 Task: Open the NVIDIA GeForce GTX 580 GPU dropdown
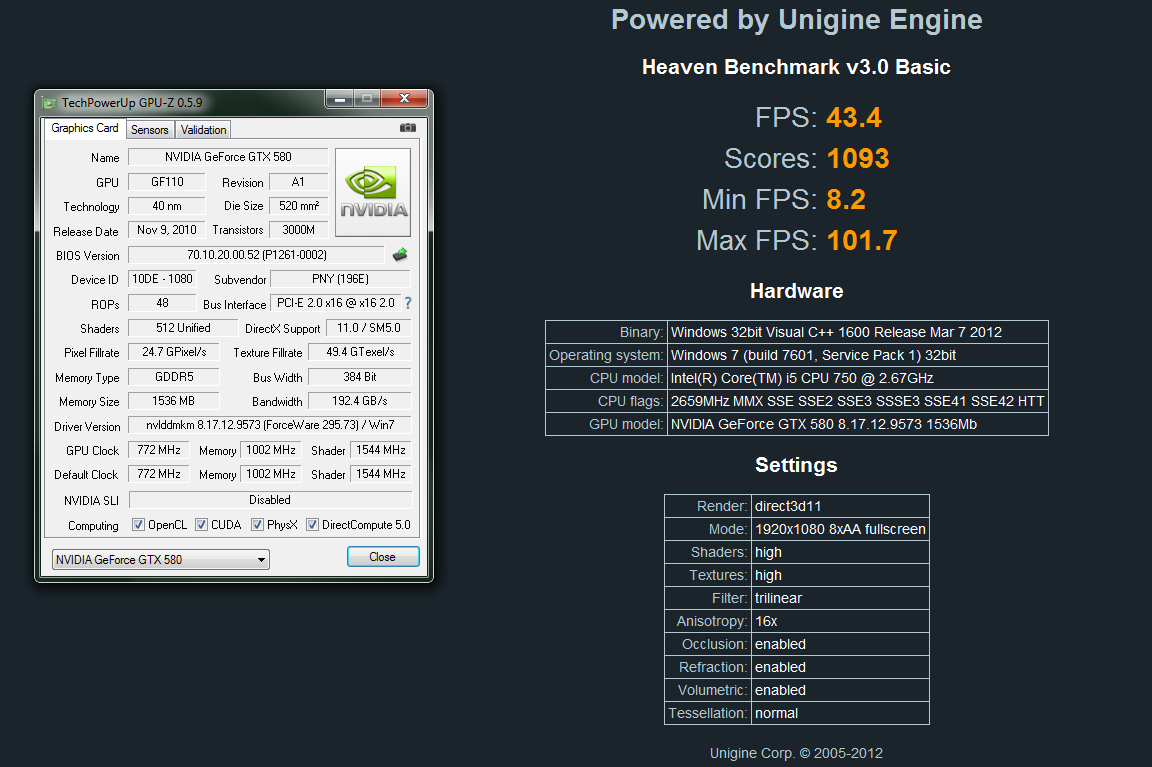coord(161,560)
